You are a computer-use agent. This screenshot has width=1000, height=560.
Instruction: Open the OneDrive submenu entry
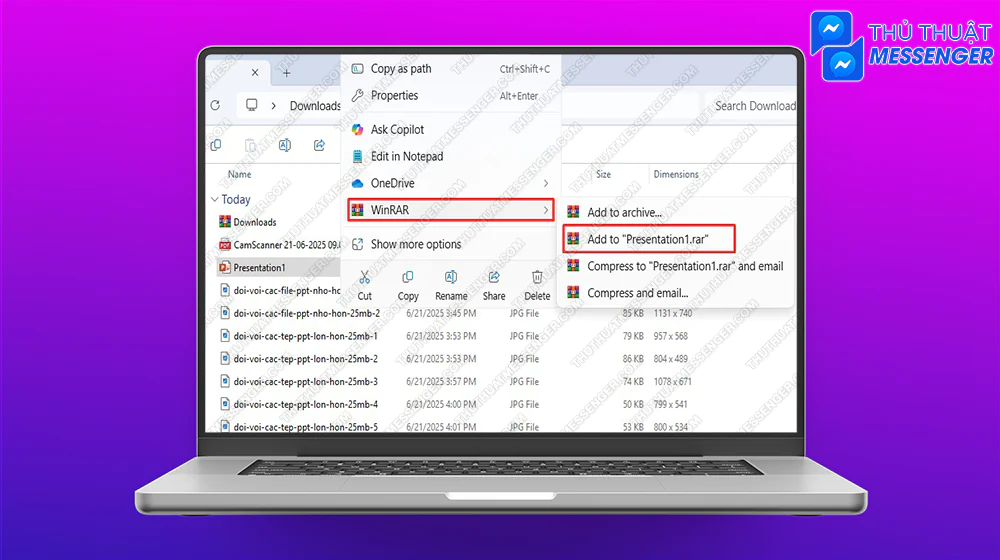coord(451,183)
